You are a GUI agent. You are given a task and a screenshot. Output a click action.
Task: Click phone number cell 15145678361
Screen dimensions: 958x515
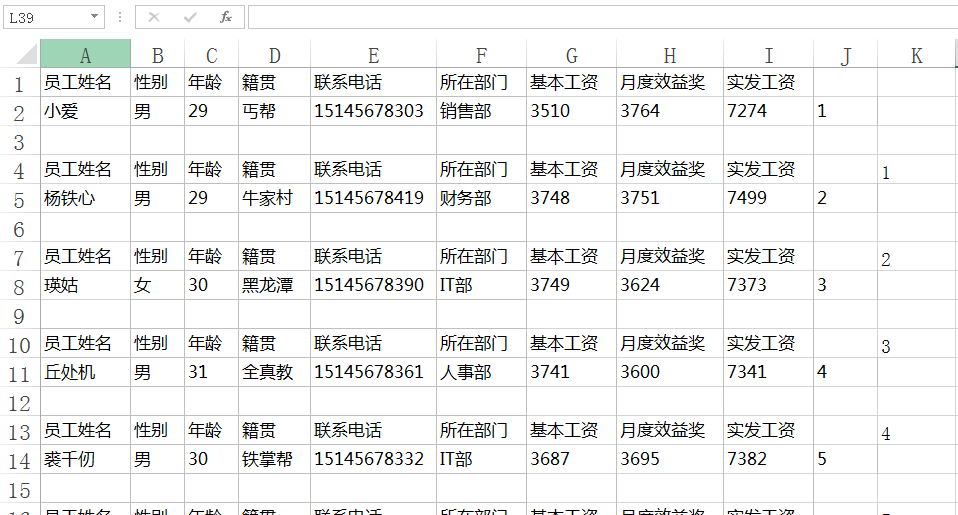click(373, 373)
